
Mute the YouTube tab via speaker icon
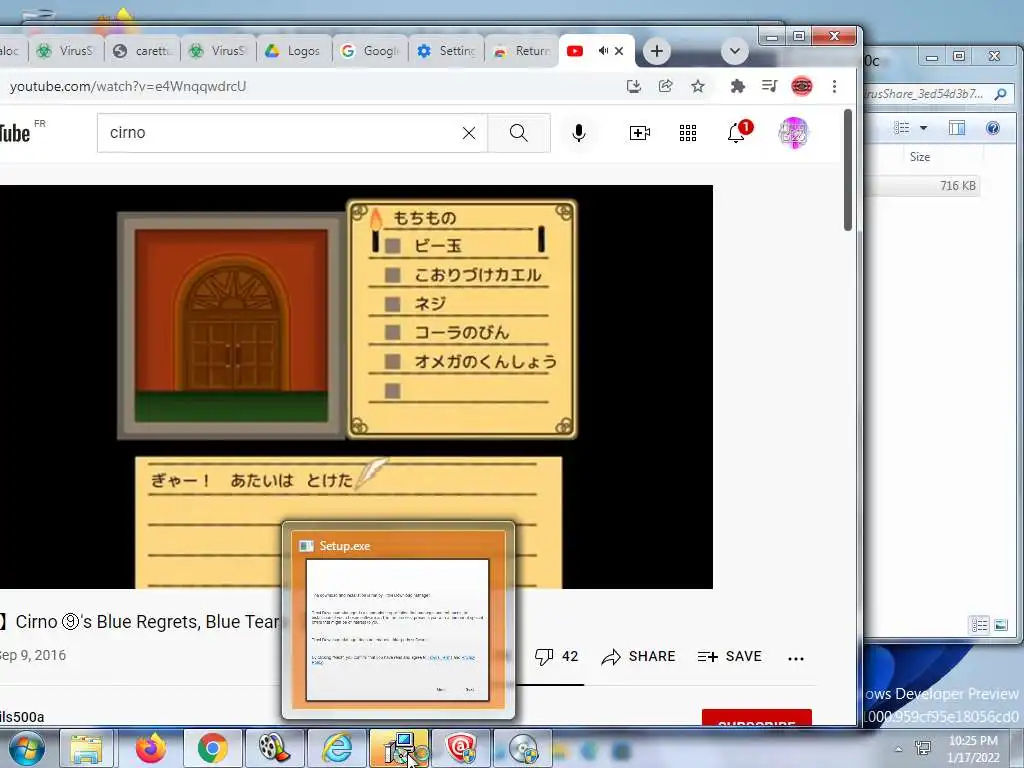(603, 51)
